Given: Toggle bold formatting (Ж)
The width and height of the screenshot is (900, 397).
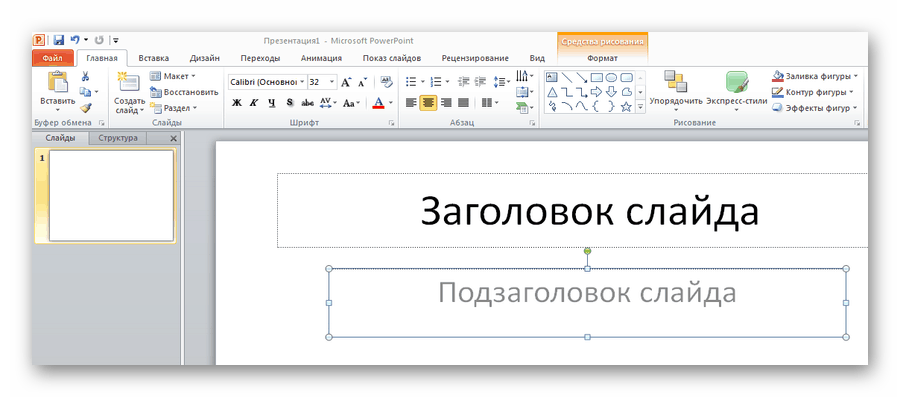Looking at the screenshot, I should coord(236,103).
